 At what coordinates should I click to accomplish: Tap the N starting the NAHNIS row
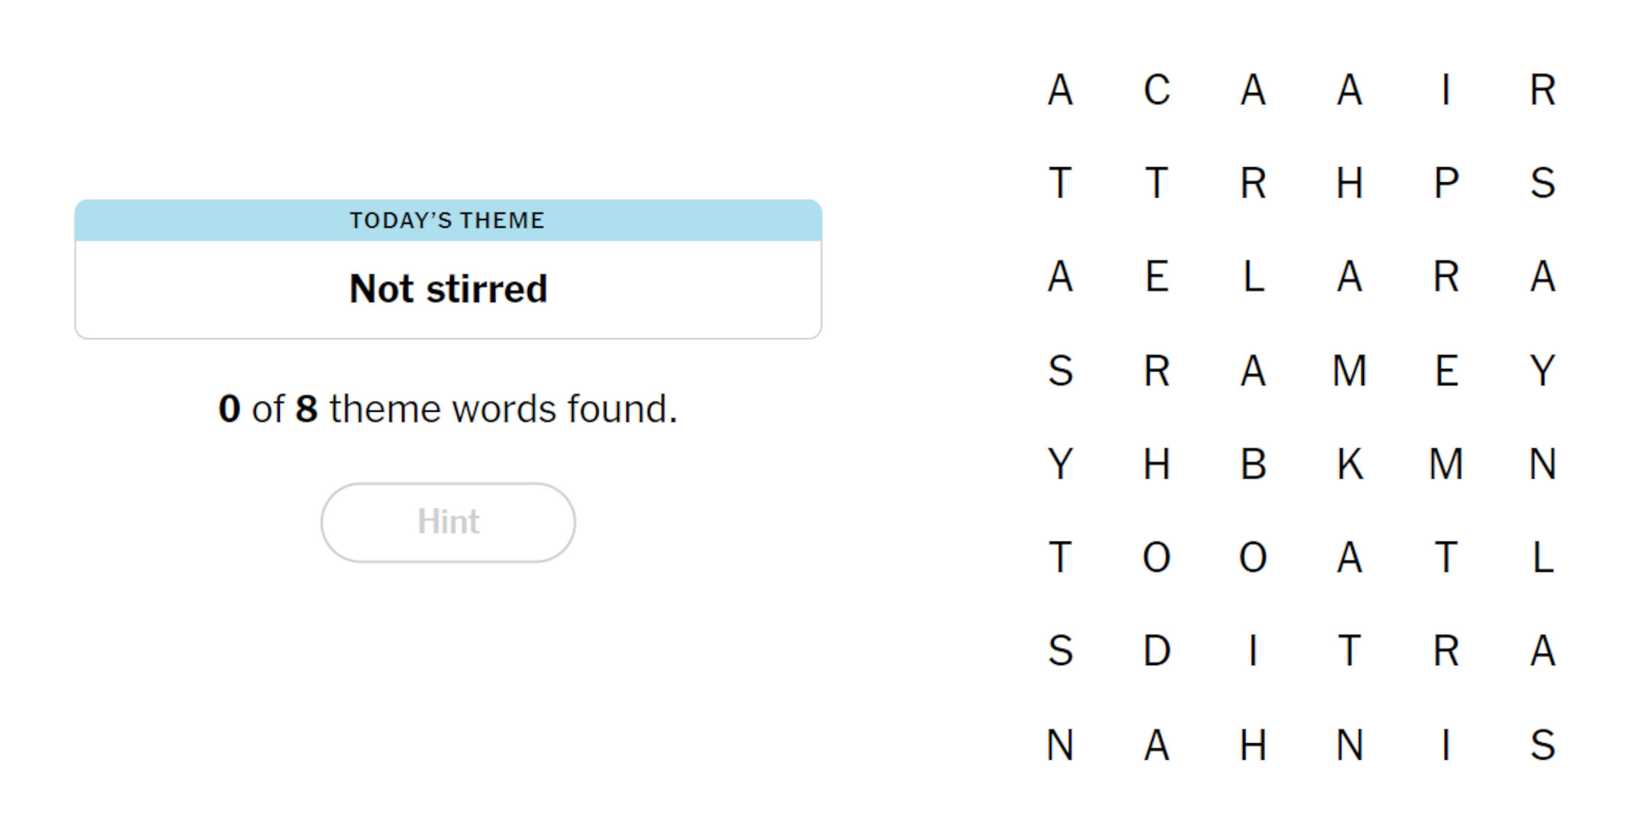[x=1060, y=745]
